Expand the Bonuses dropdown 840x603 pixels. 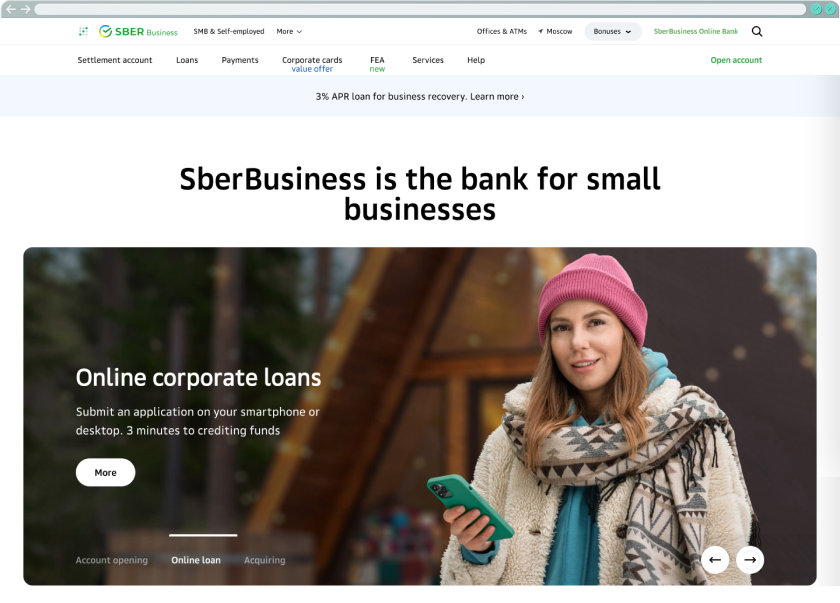(x=612, y=32)
